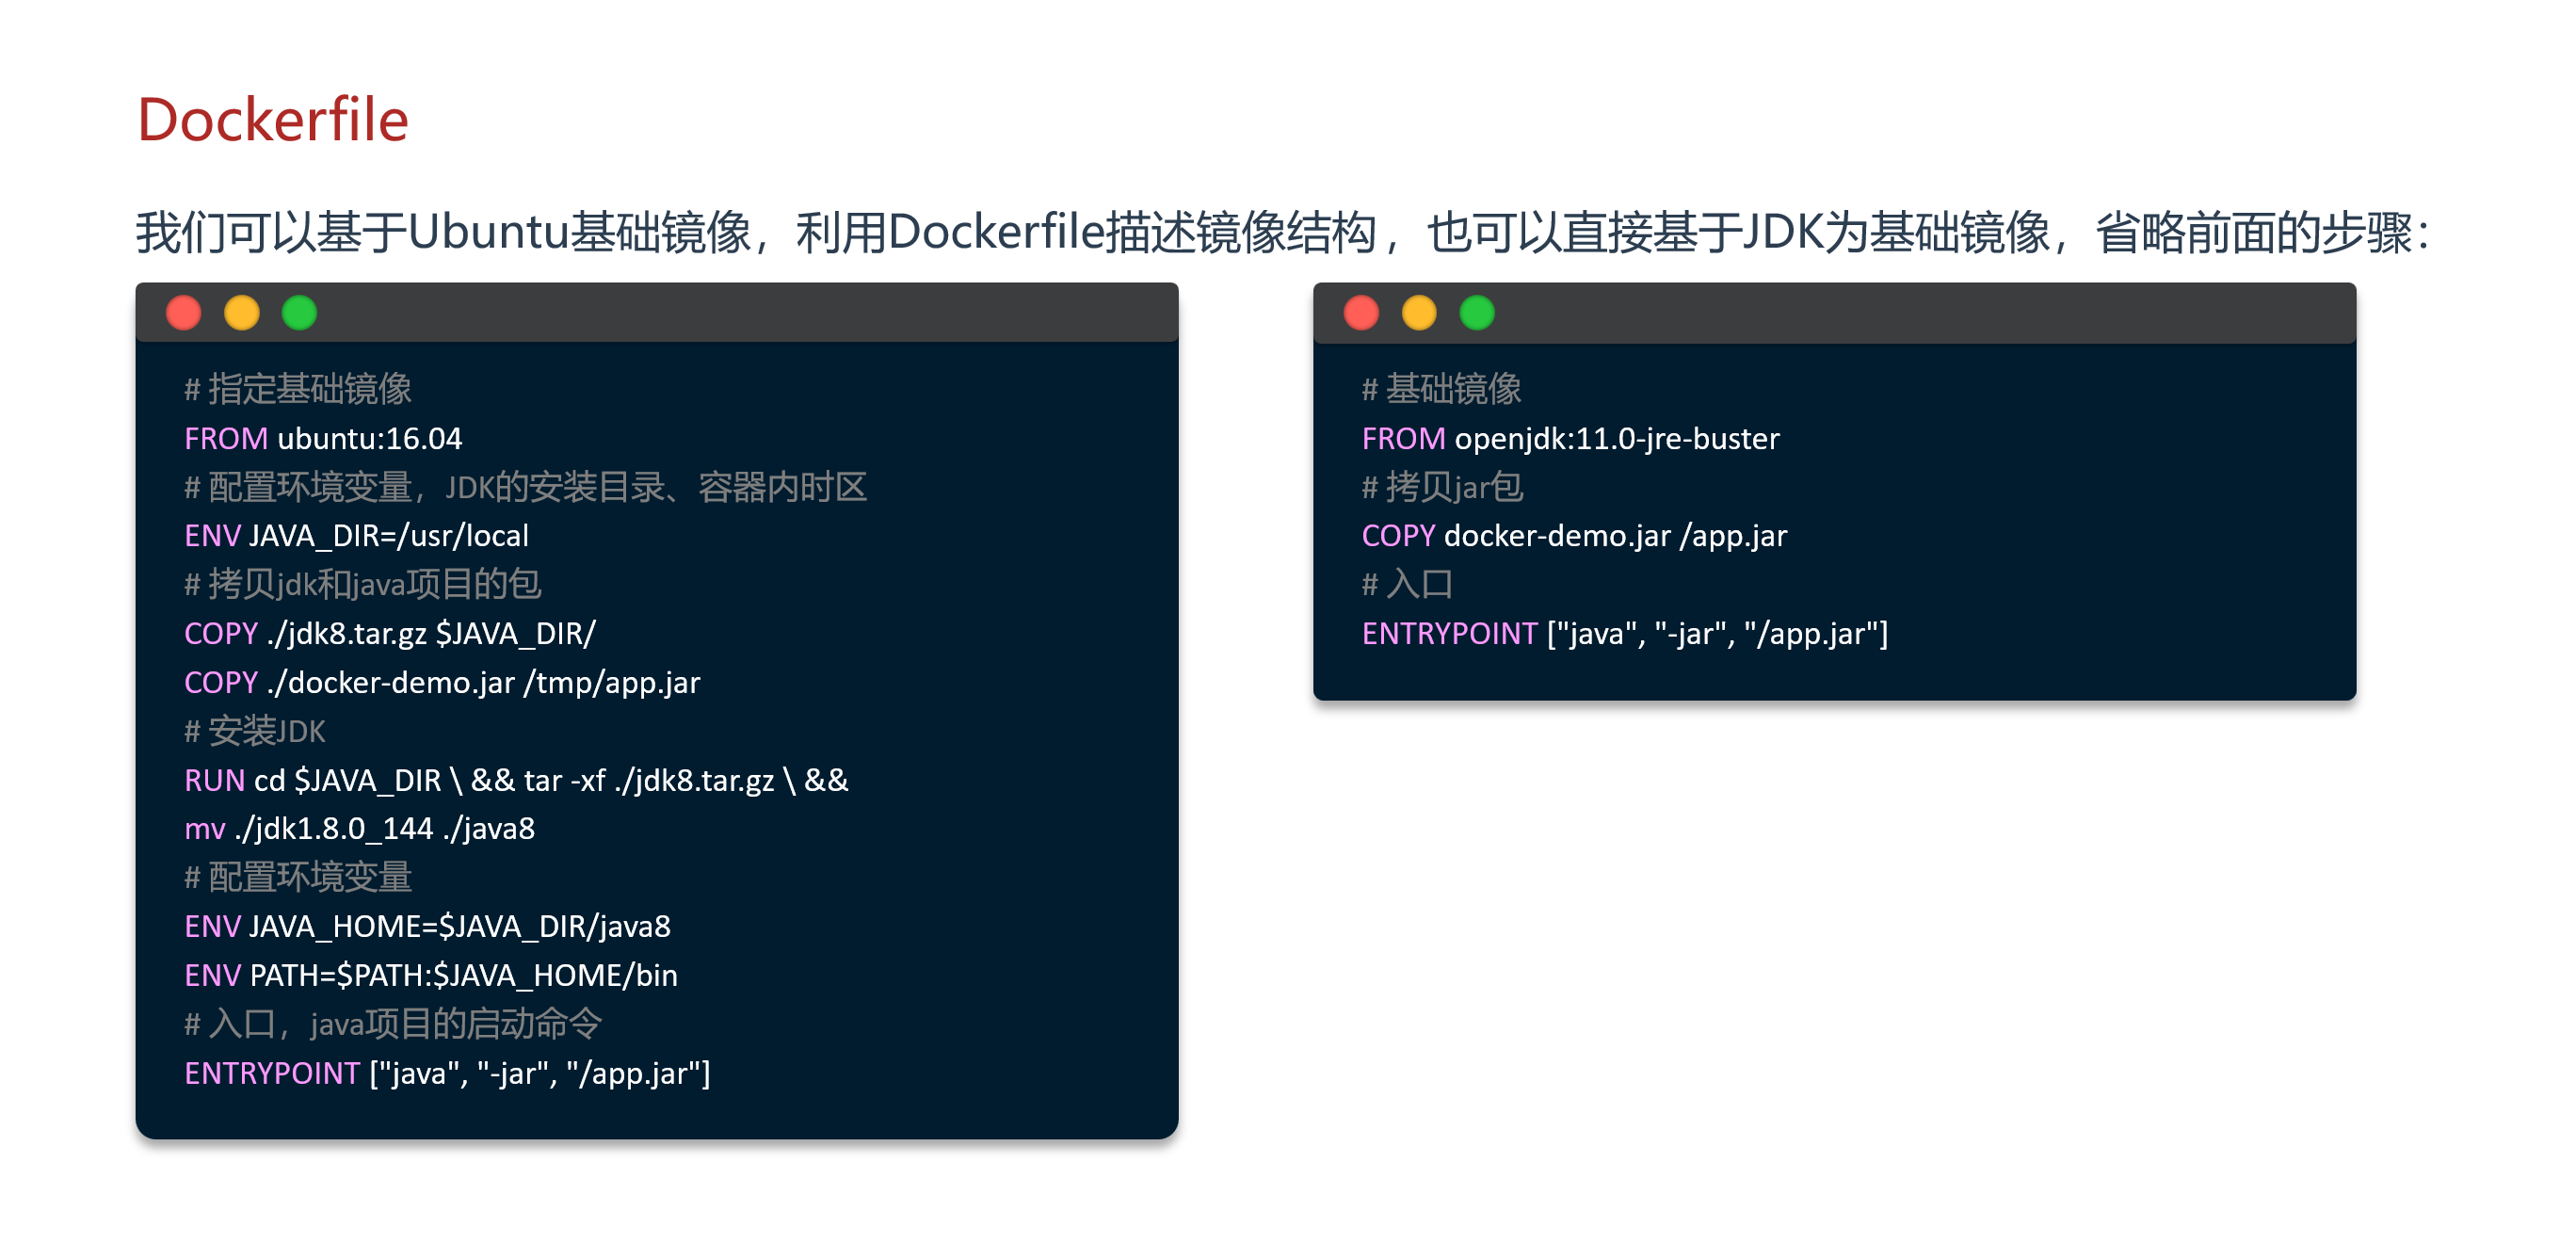Click yellow minimize dot on left code window
Image resolution: width=2576 pixels, height=1259 pixels.
(x=241, y=313)
